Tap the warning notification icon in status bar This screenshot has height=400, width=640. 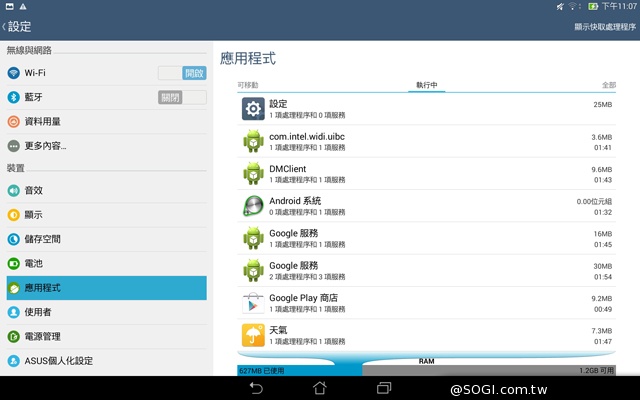pyautogui.click(x=23, y=6)
